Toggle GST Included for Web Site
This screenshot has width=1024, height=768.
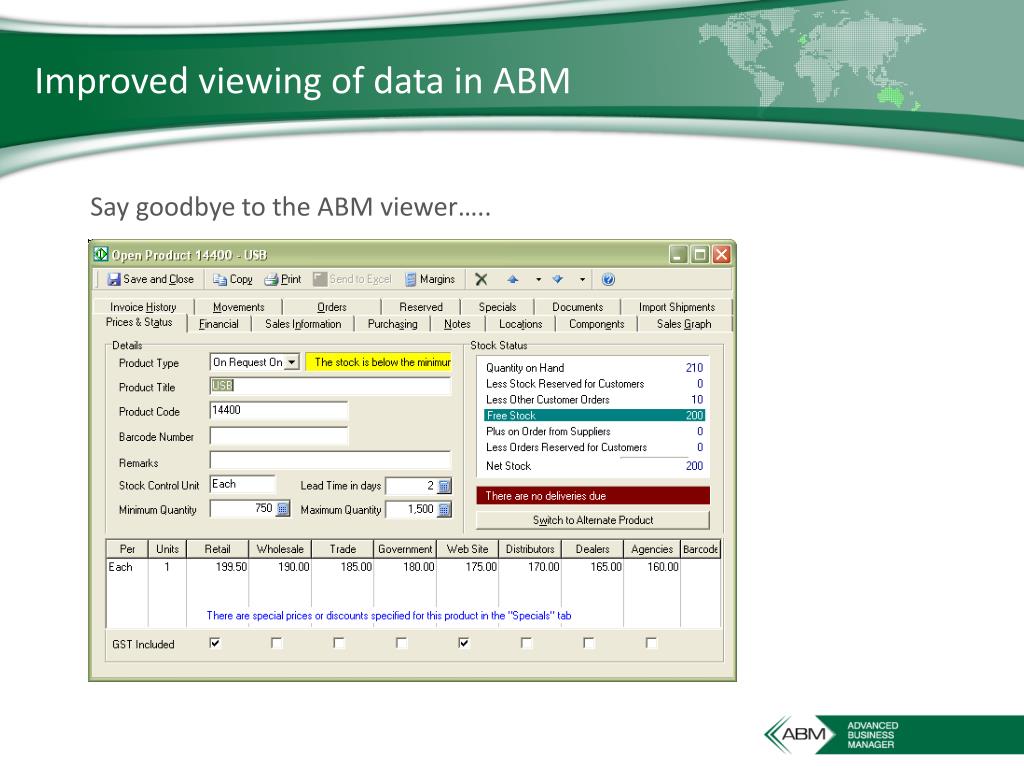point(464,643)
